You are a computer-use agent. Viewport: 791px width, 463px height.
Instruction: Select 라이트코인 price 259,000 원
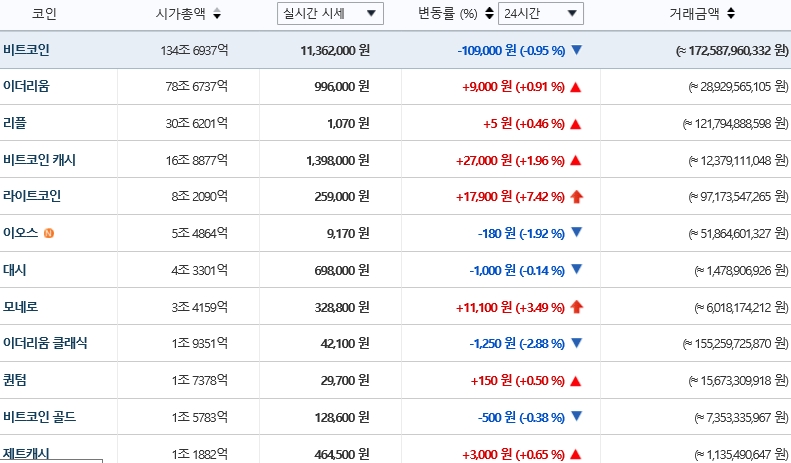(342, 196)
